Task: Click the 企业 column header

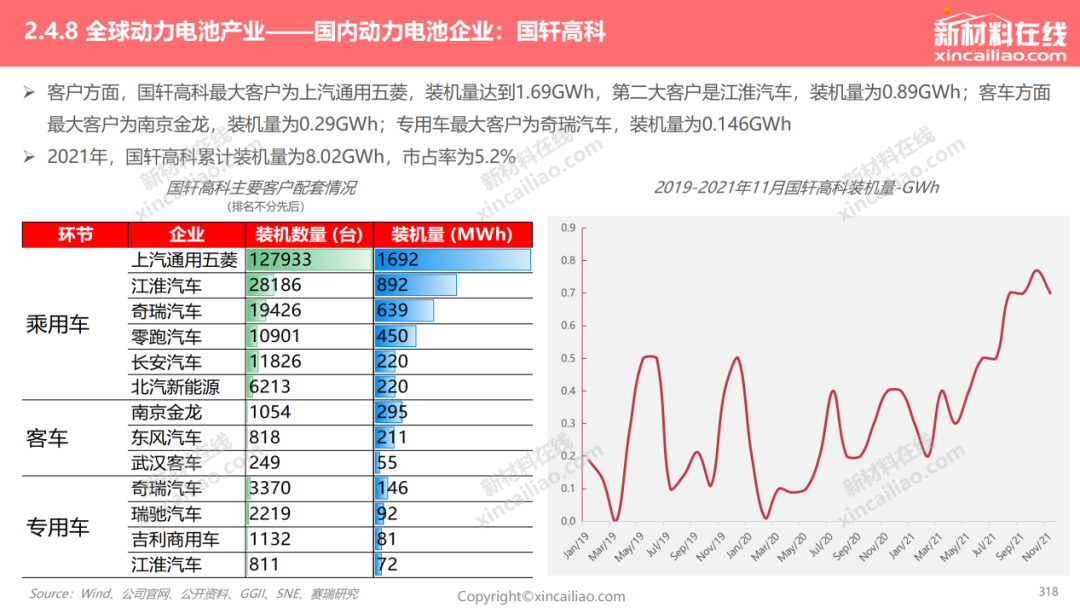Action: [x=187, y=235]
